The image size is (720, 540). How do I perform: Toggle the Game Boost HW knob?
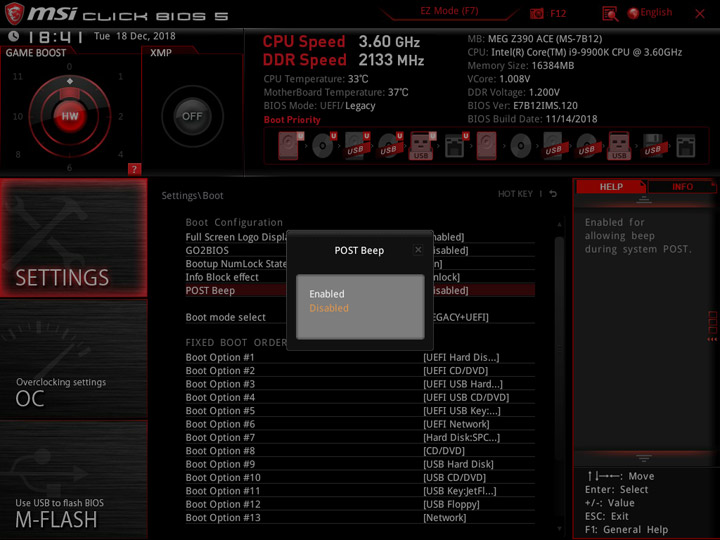coord(70,116)
